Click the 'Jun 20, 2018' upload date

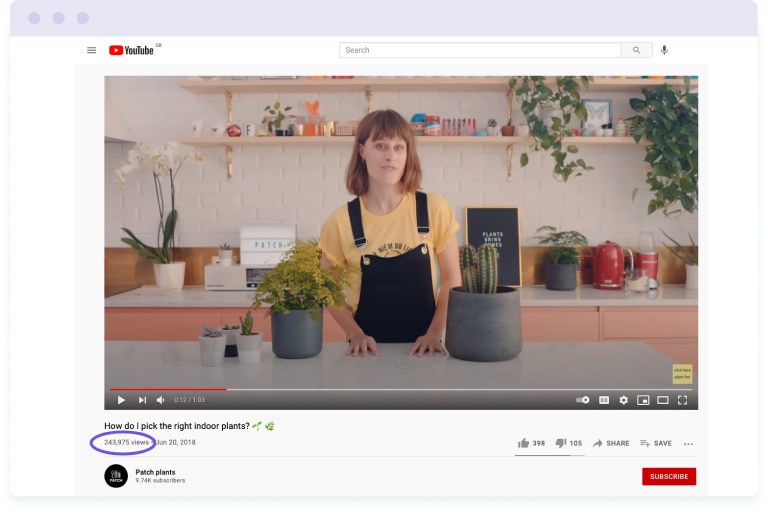pos(176,442)
